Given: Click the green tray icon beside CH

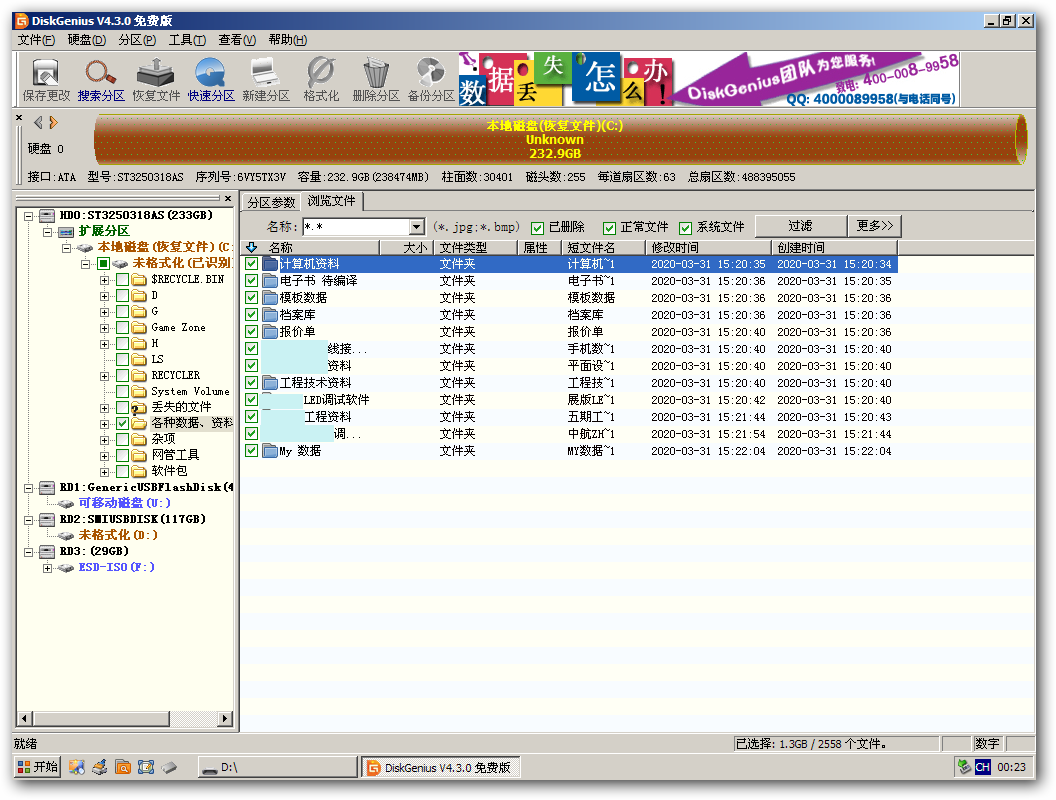Looking at the screenshot, I should 964,767.
